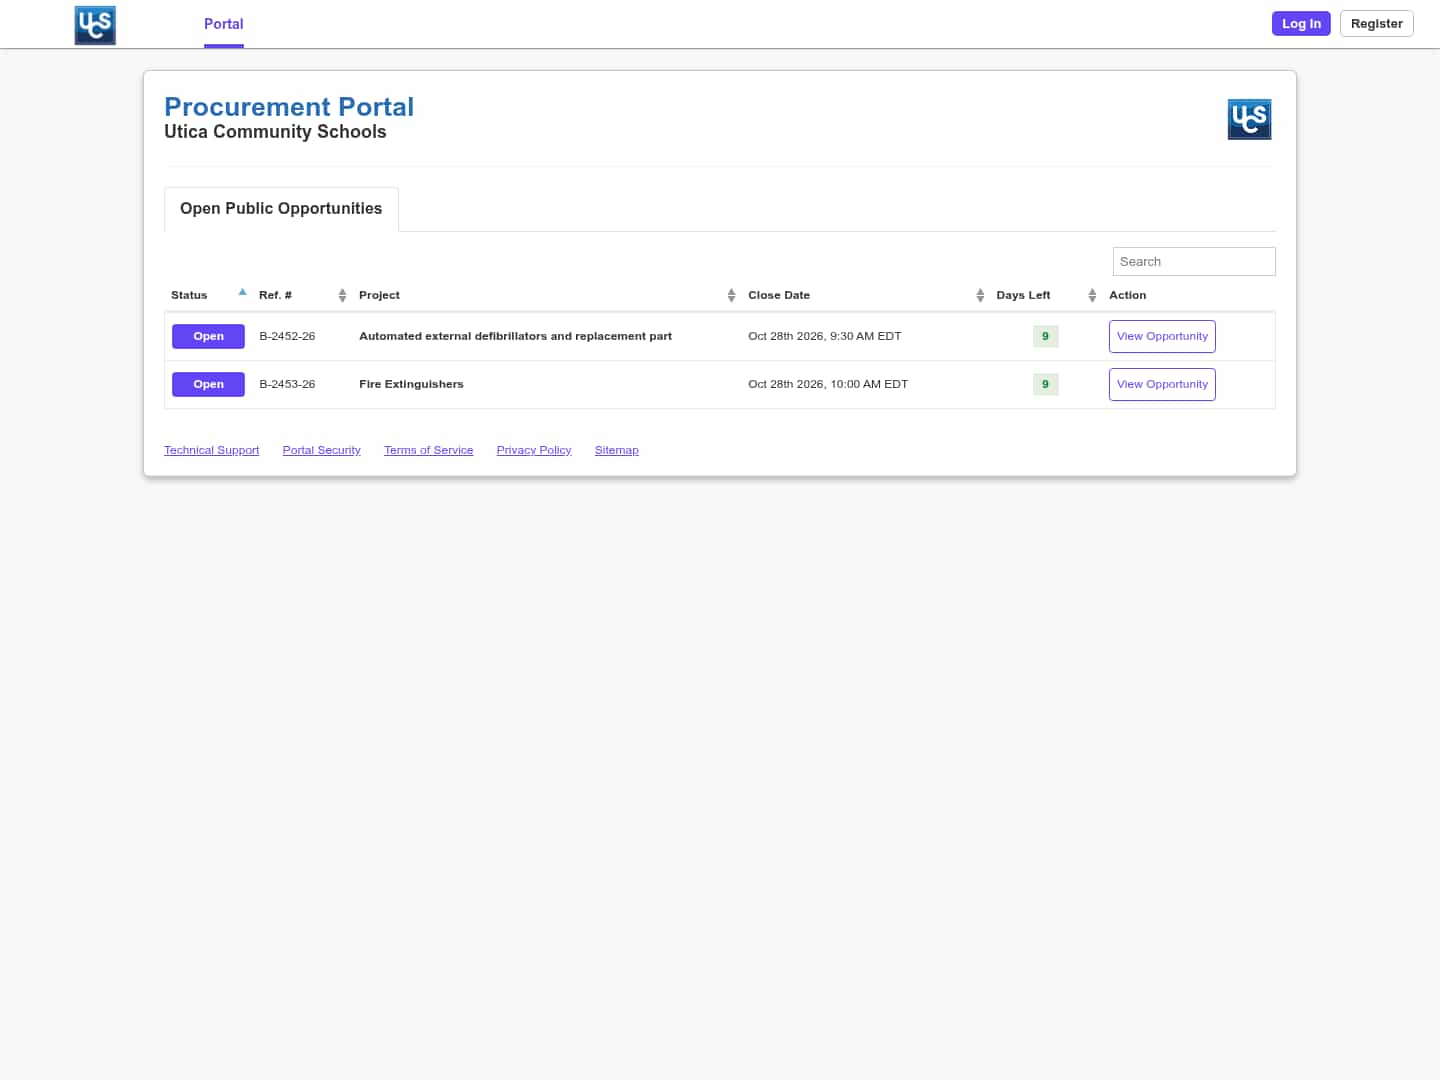Viewport: 1440px width, 1080px height.
Task: Click Utica Community Schools subtitle
Action: pyautogui.click(x=275, y=132)
